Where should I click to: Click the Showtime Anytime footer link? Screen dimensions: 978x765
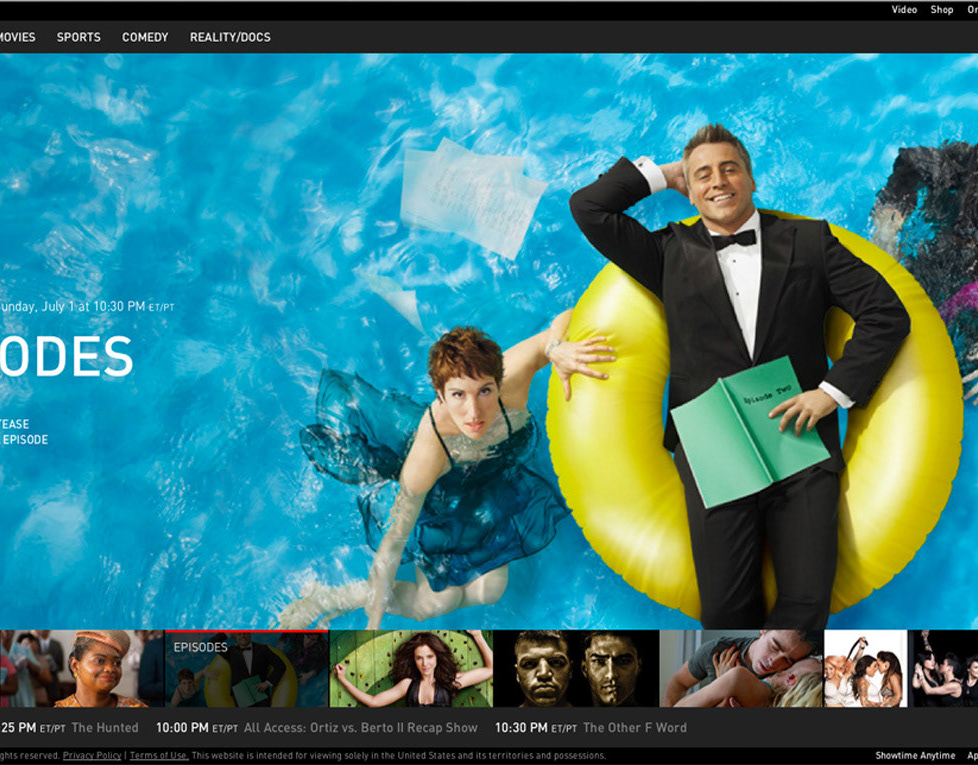click(x=915, y=755)
